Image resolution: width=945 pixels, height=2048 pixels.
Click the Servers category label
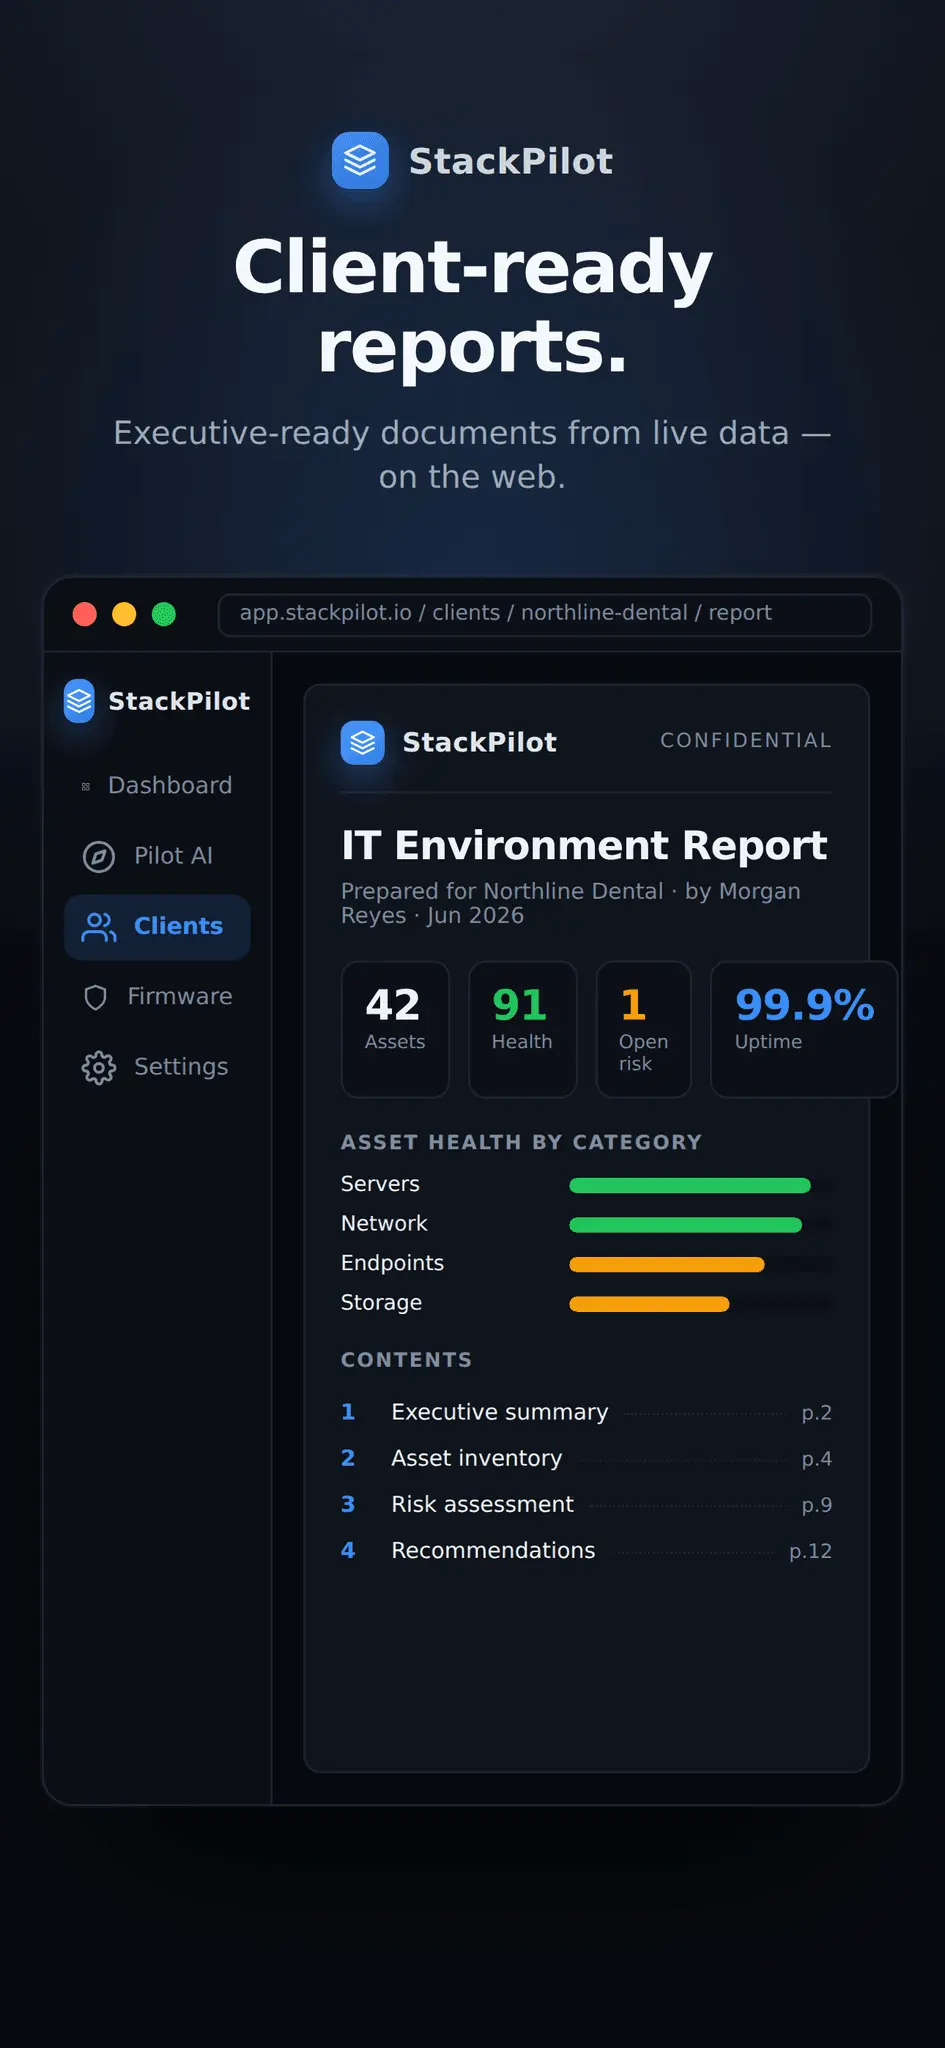click(x=380, y=1184)
